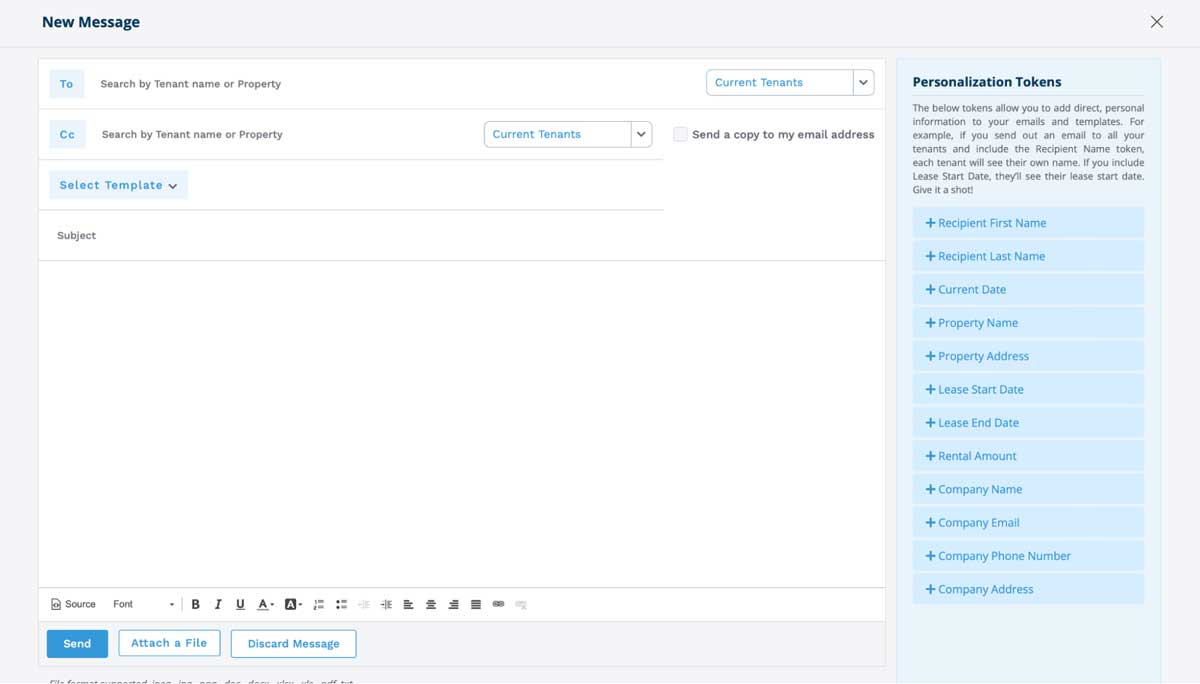Enable 'Send a copy to my email address'
1200x684 pixels.
[x=680, y=134]
